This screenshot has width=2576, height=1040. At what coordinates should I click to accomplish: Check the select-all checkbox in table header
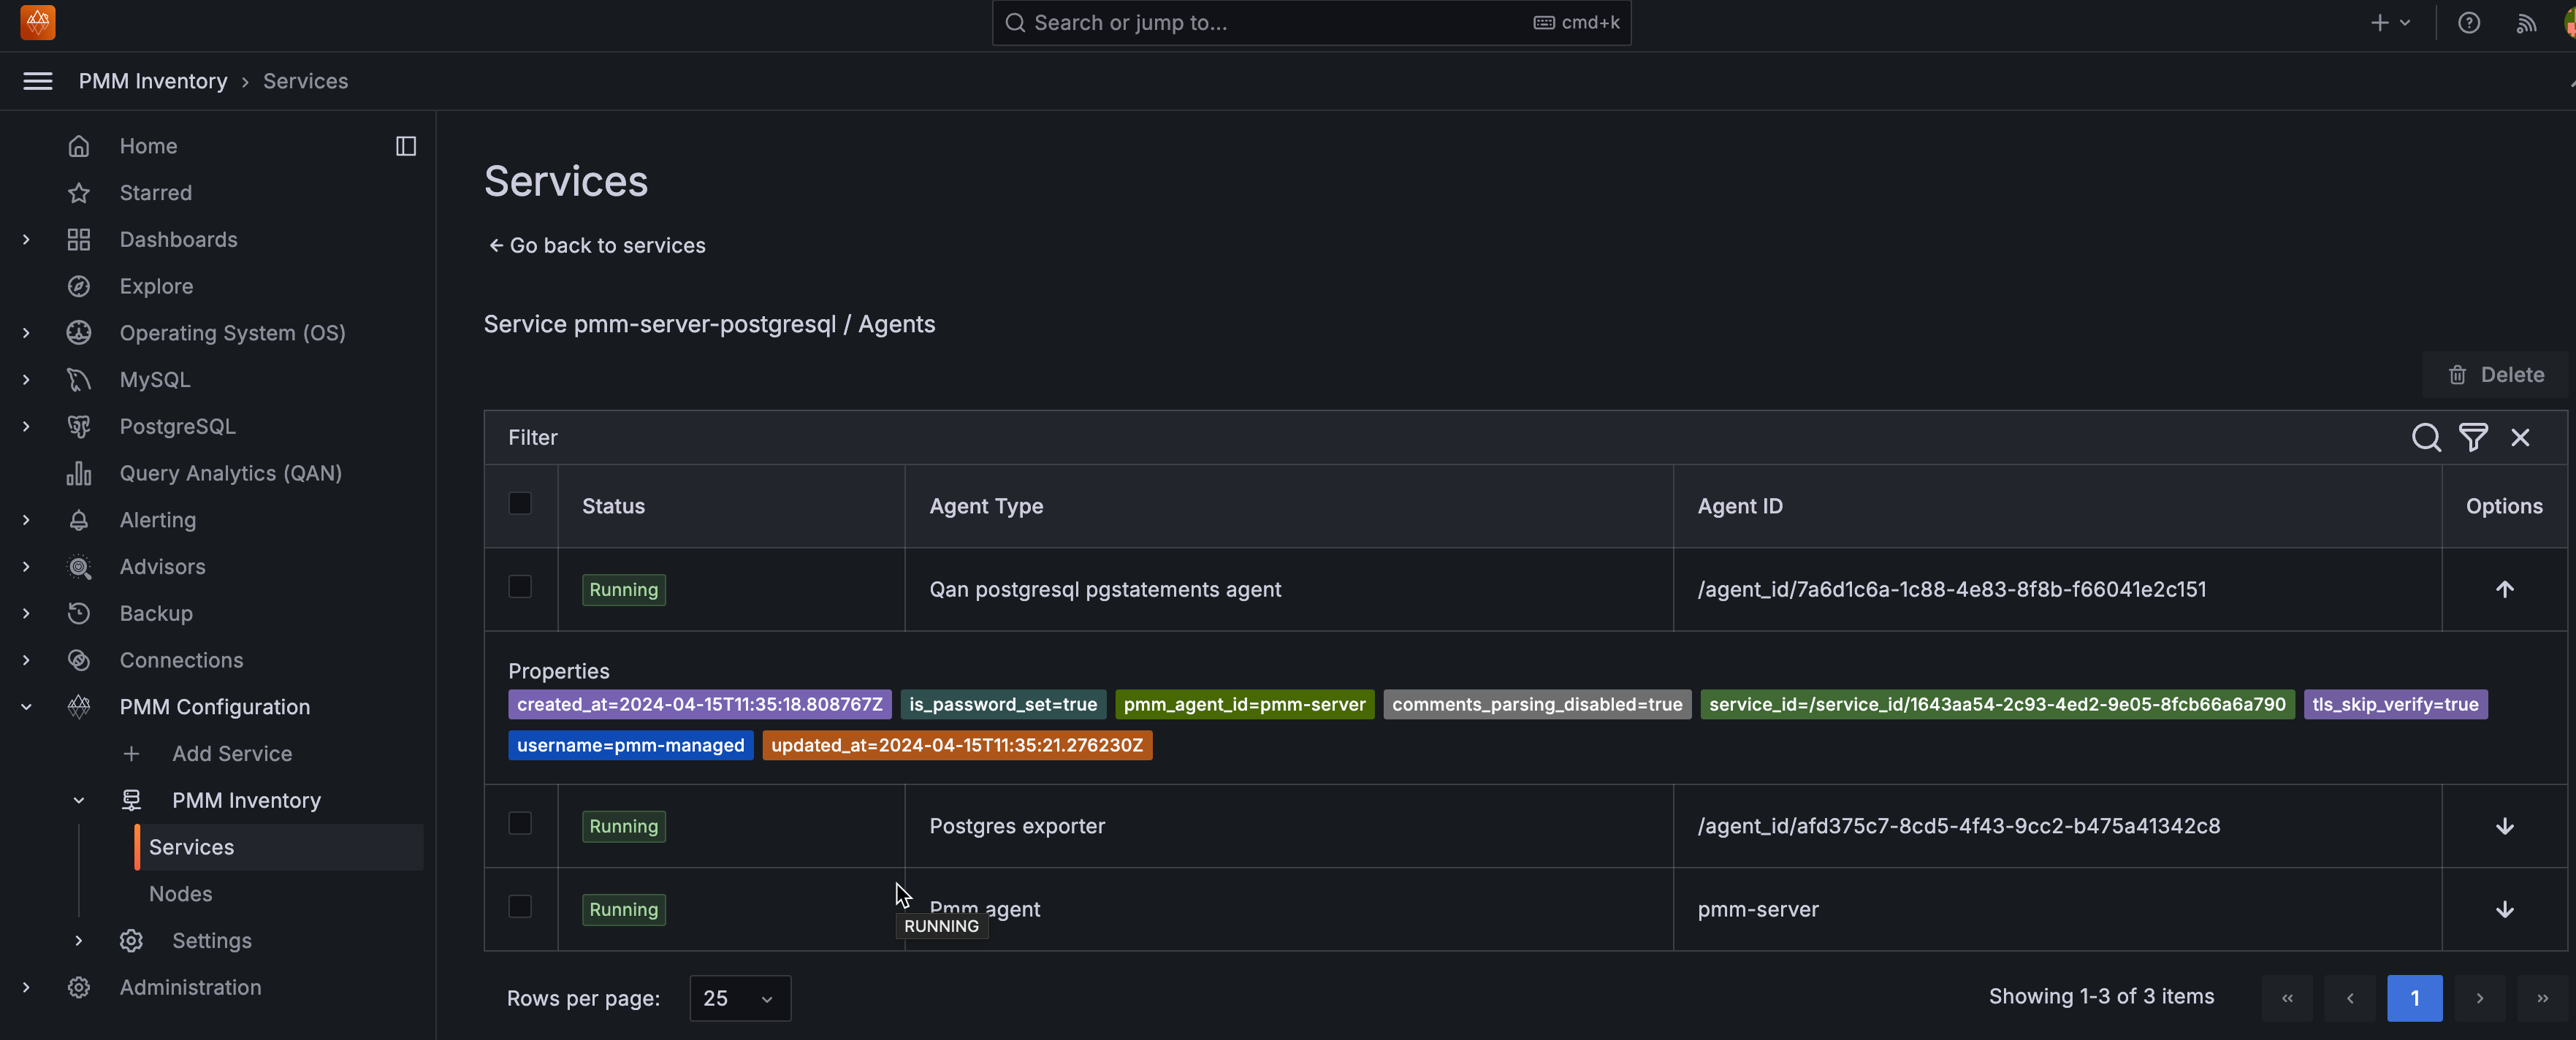click(520, 504)
